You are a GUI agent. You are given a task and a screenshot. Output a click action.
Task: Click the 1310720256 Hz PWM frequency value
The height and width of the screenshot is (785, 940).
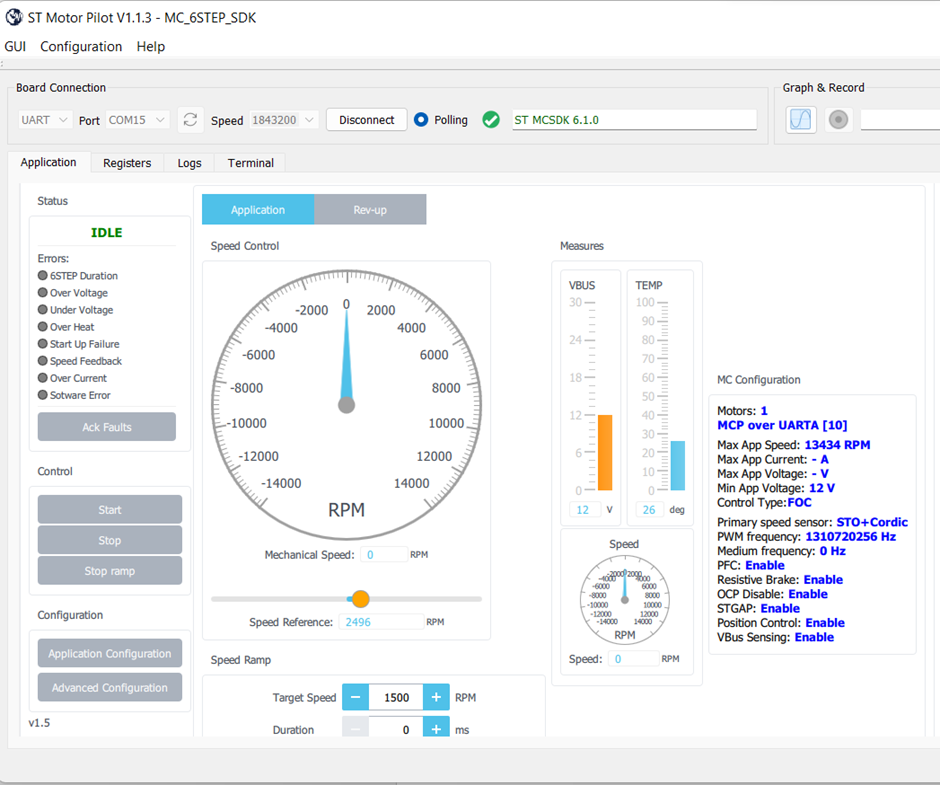point(850,537)
